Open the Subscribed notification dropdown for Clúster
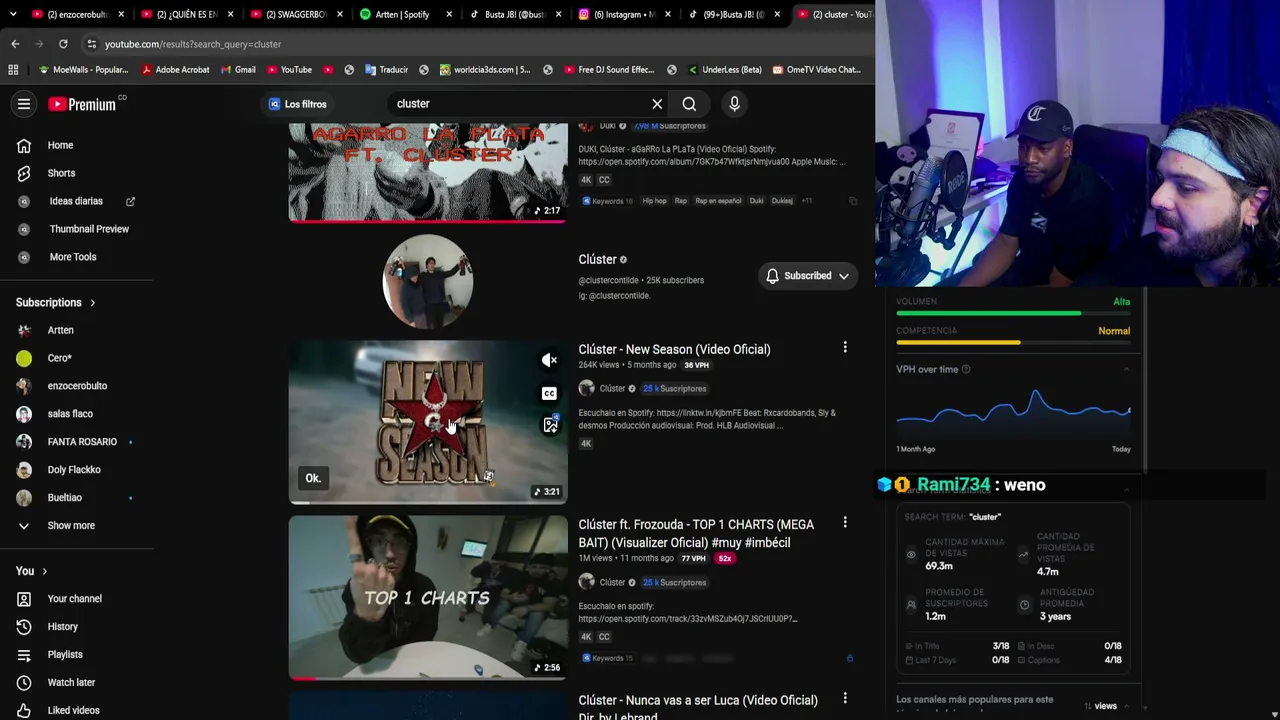Viewport: 1280px width, 720px height. [x=807, y=276]
